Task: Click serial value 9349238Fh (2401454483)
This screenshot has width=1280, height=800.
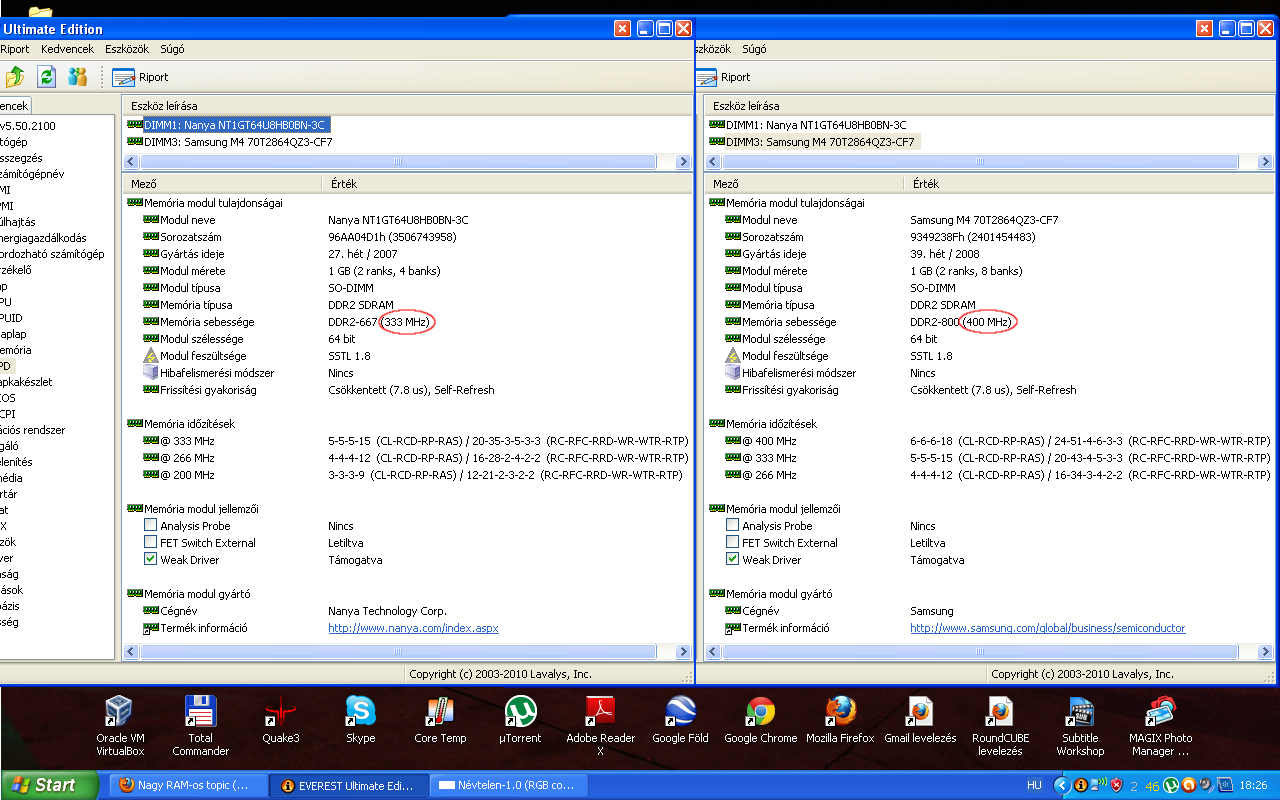Action: click(x=972, y=237)
